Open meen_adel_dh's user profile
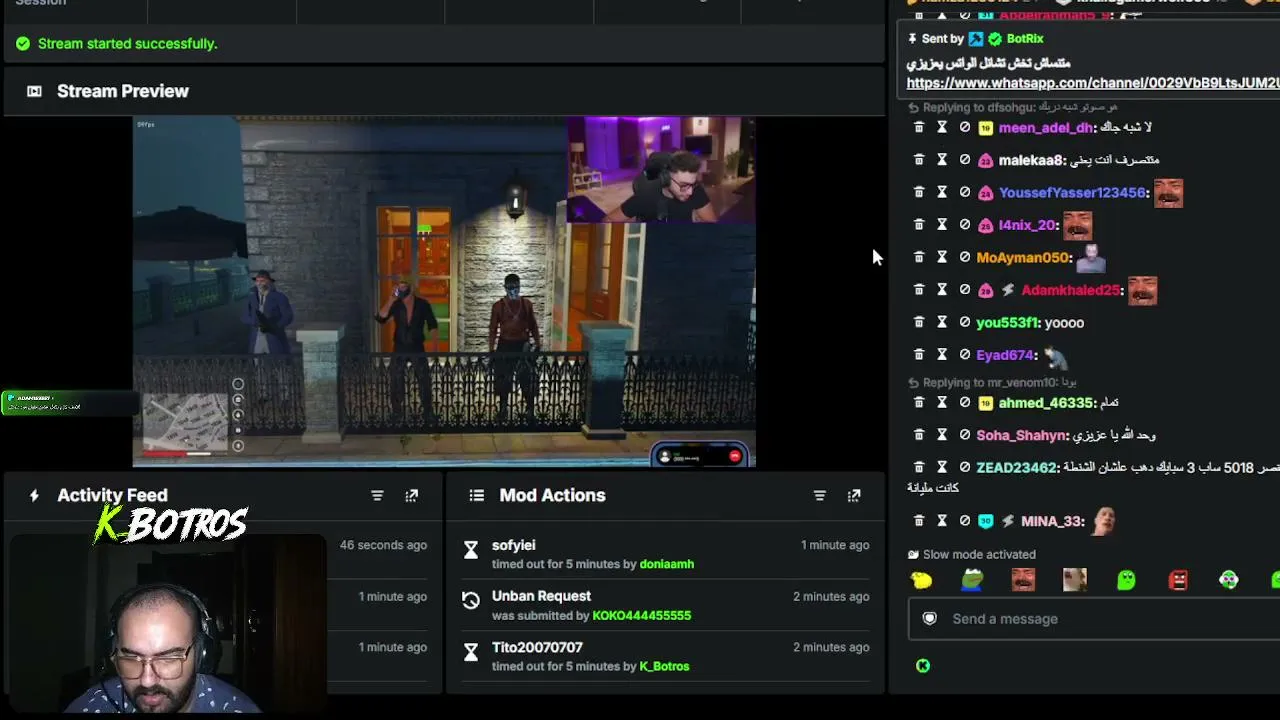This screenshot has height=720, width=1280. pyautogui.click(x=1046, y=128)
